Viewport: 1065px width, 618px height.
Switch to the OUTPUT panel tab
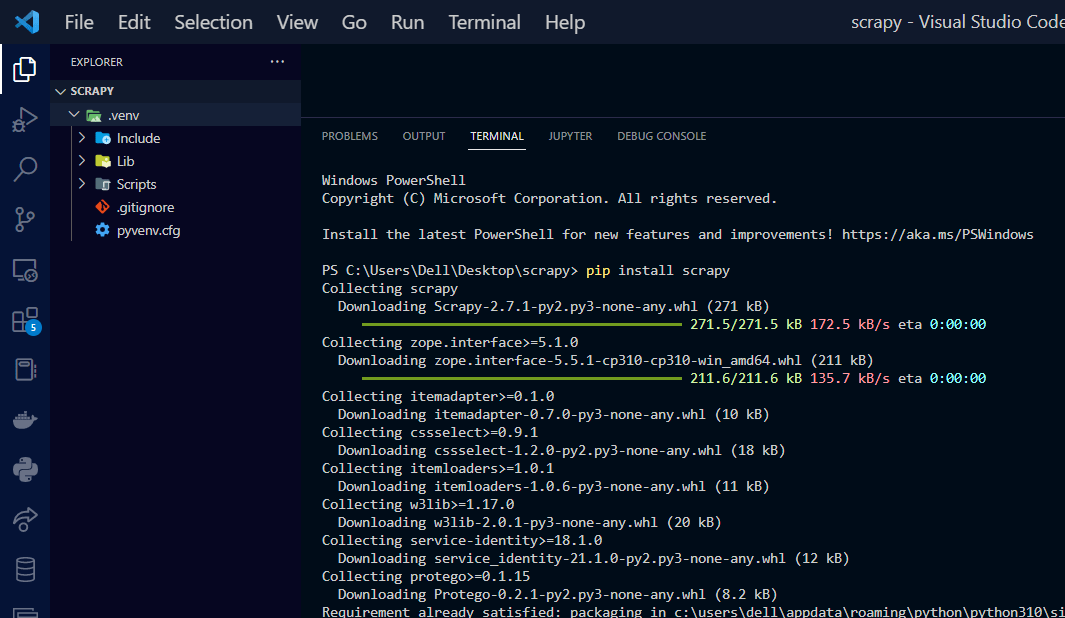pyautogui.click(x=424, y=137)
